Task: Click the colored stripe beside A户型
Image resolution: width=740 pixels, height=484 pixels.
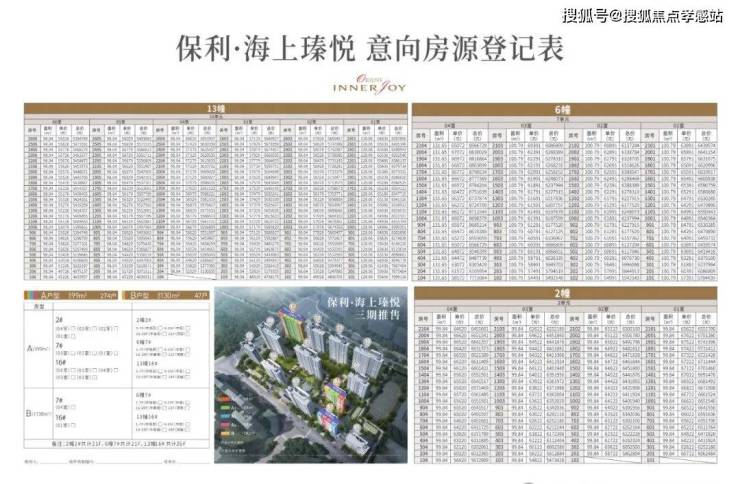Action: [x=32, y=295]
